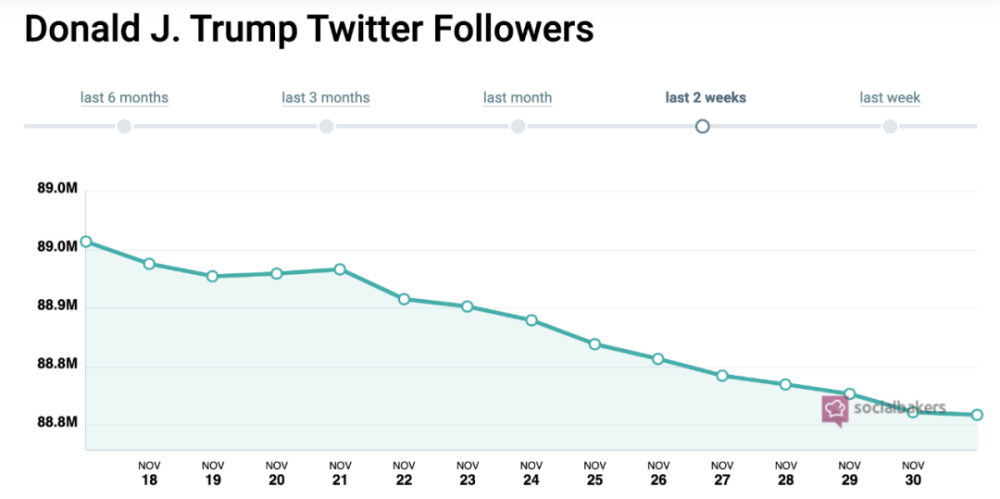Click the Nov 22 data point
The height and width of the screenshot is (499, 1000).
click(x=404, y=299)
